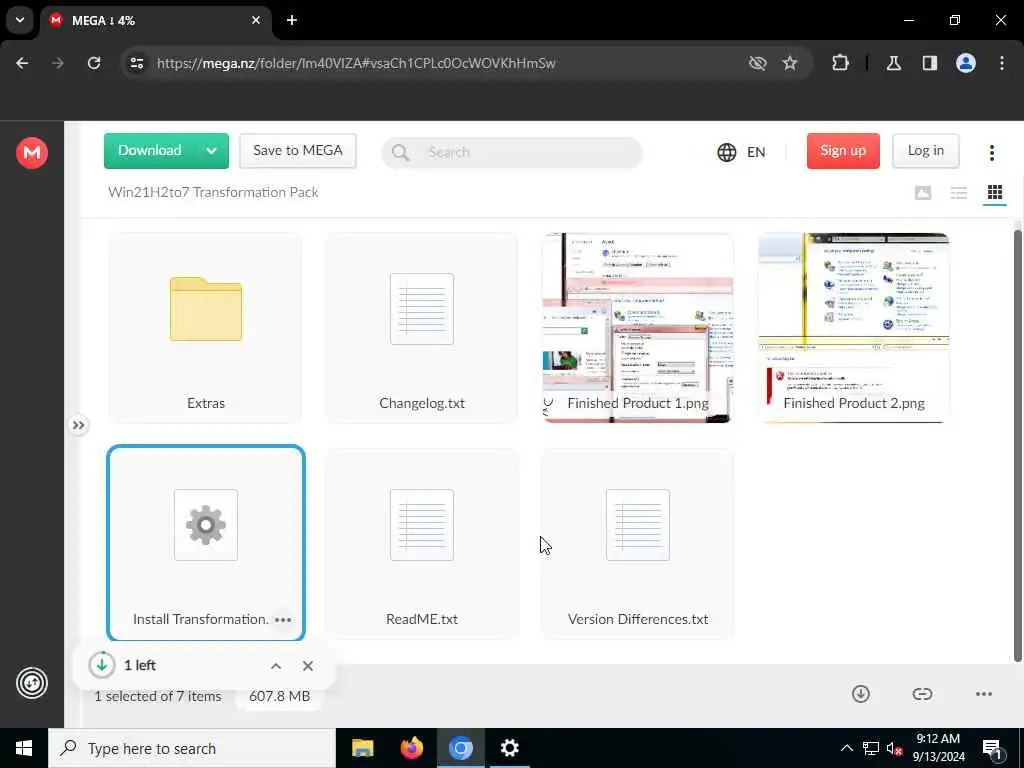Click the Win21H2to7 Transformation Pack breadcrumb
The image size is (1024, 768).
213,192
